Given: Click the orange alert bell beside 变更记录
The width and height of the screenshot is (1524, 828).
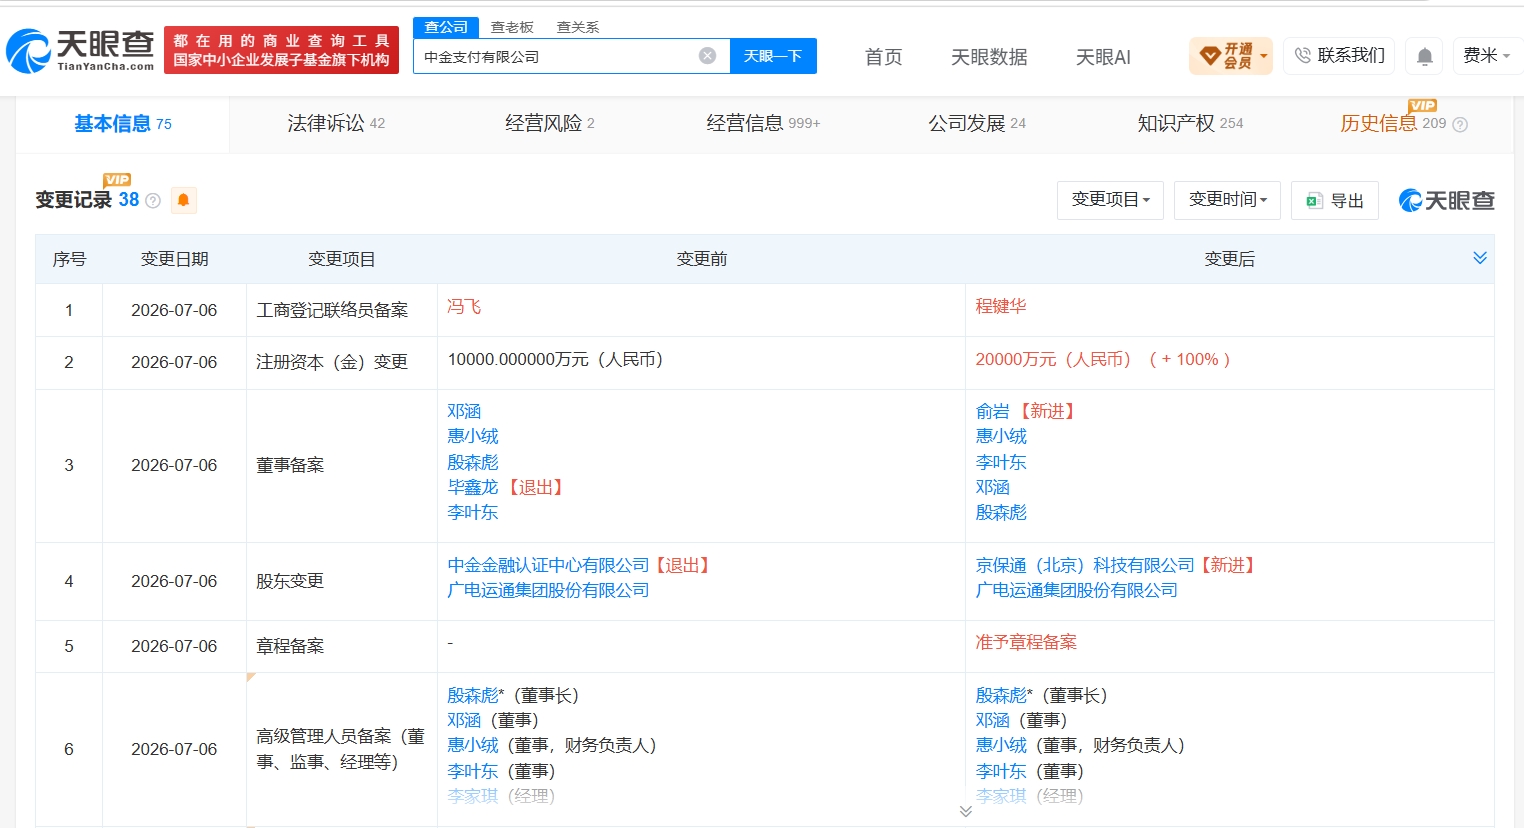Looking at the screenshot, I should [x=183, y=200].
